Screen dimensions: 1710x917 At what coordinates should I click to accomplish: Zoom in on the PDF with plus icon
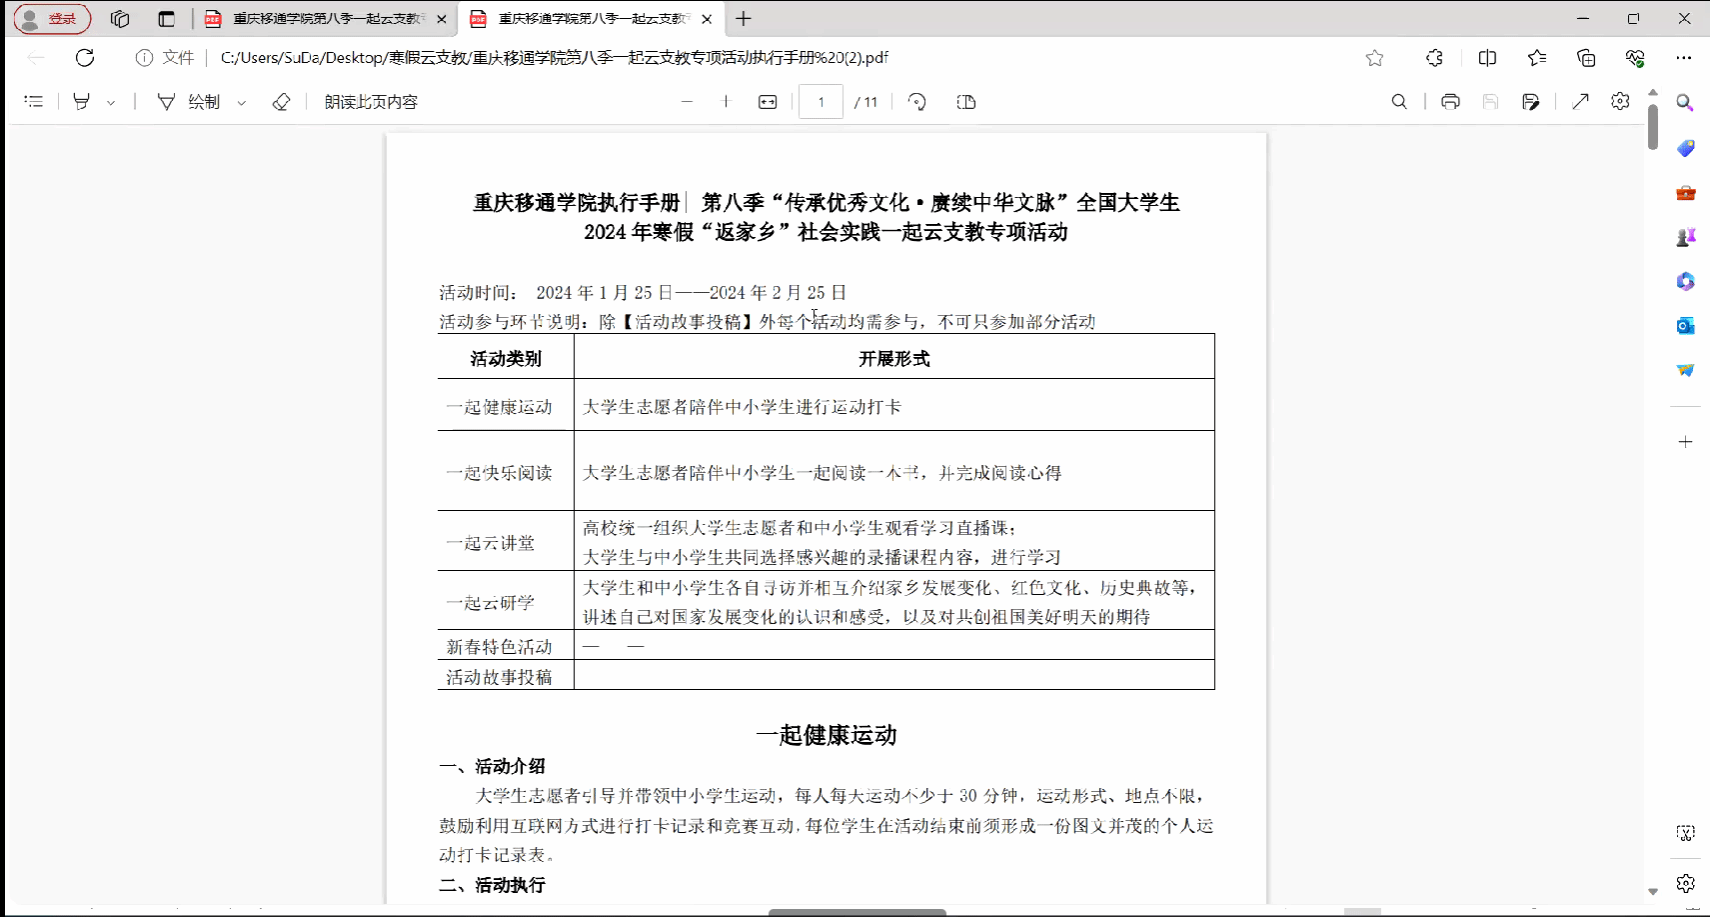point(726,102)
